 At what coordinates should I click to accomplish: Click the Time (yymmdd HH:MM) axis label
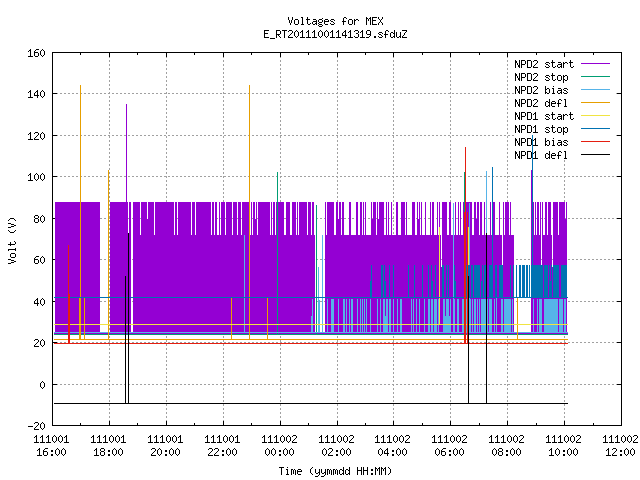[335, 471]
